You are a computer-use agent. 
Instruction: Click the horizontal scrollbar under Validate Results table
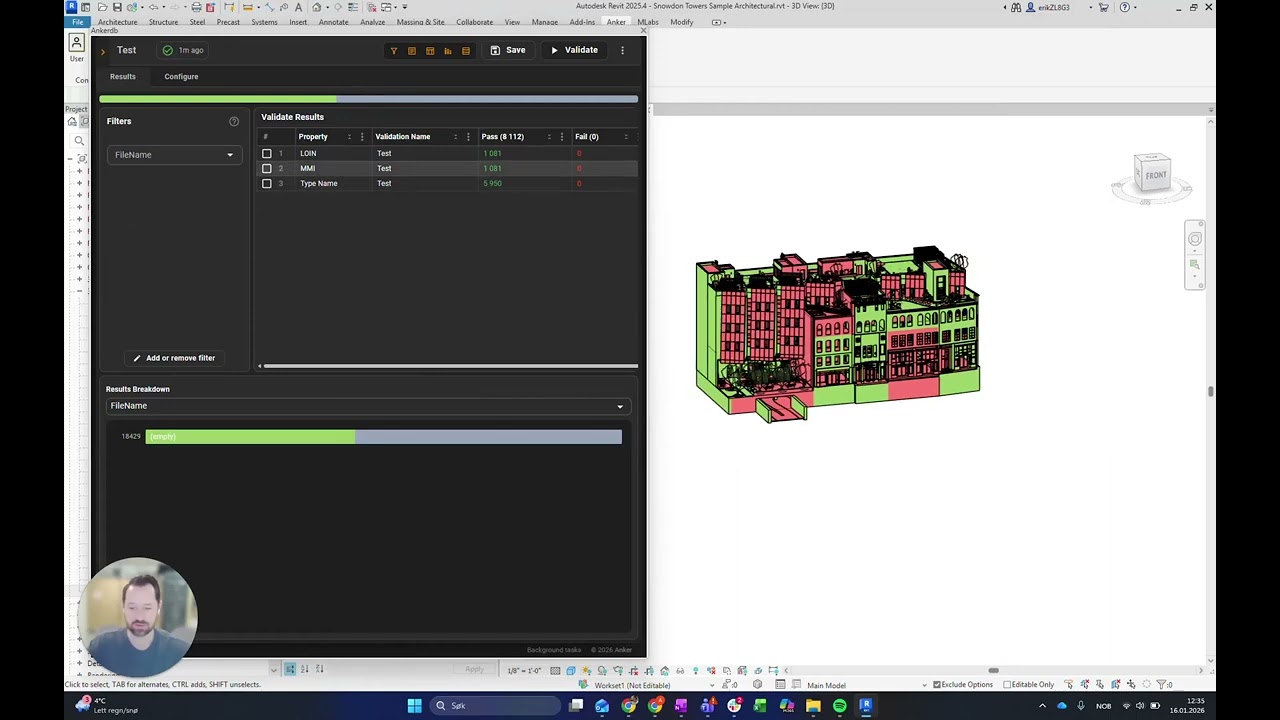[x=448, y=366]
